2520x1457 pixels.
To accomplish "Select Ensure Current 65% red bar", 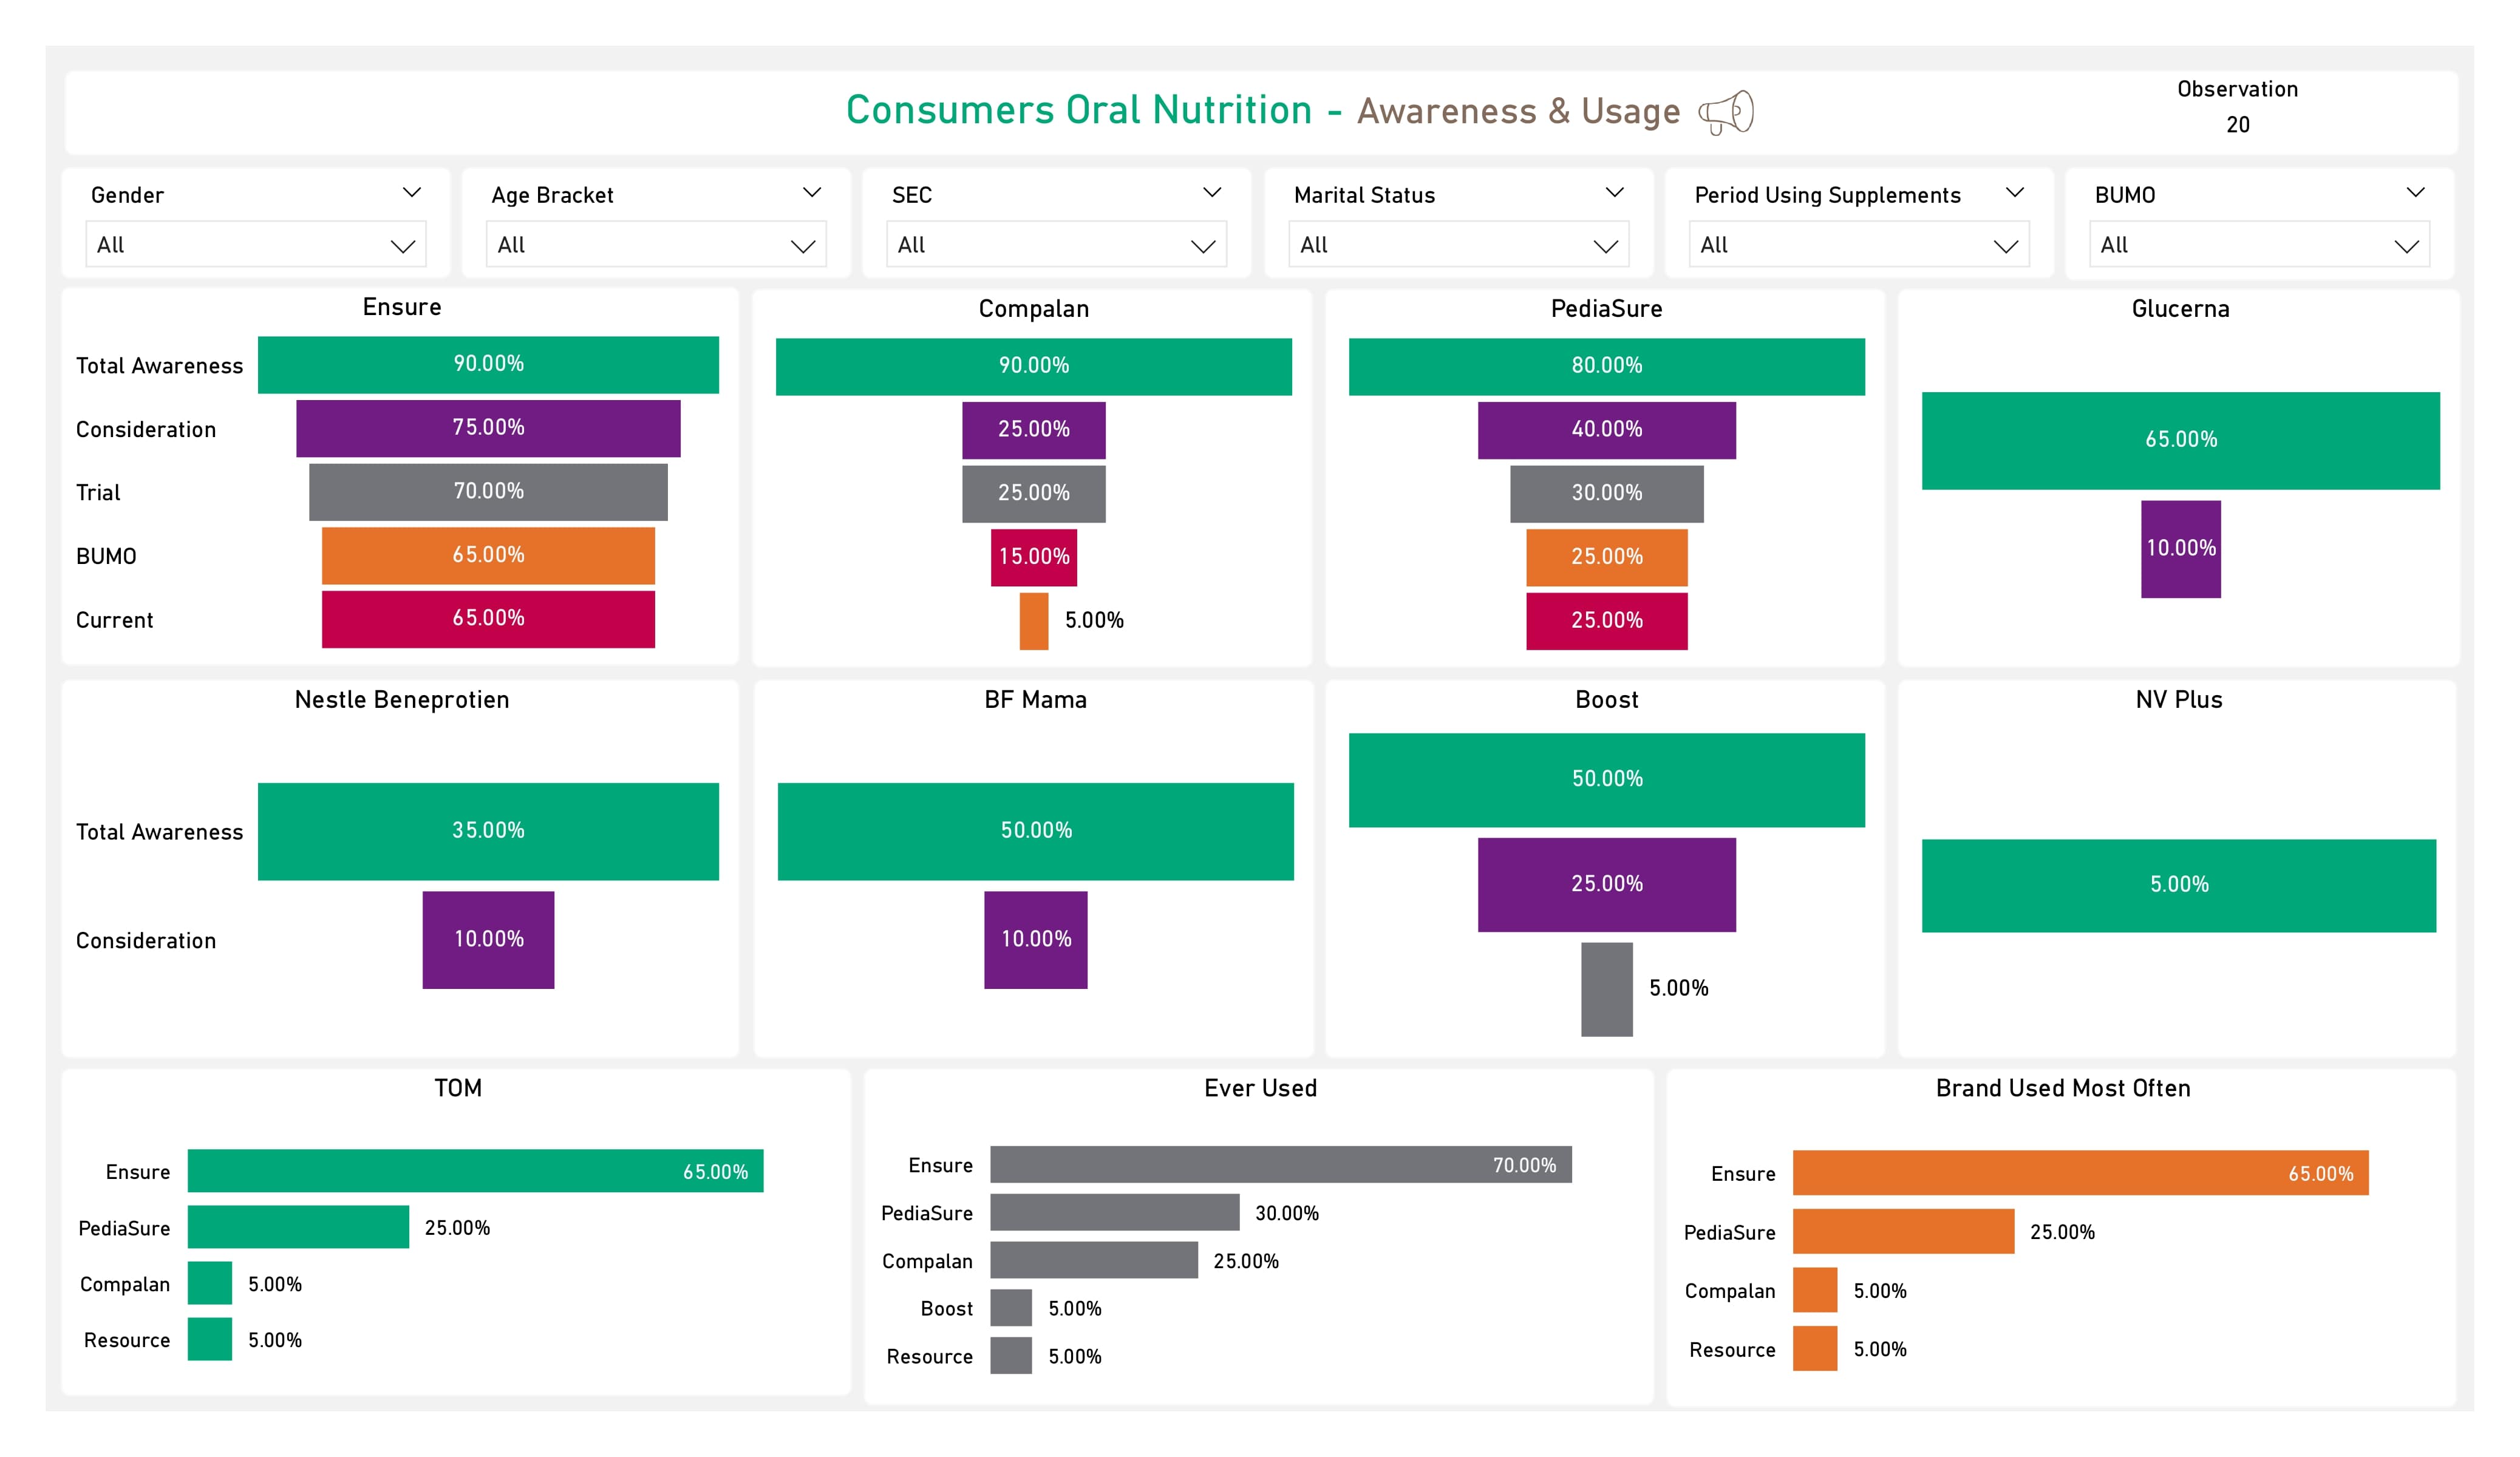I will (x=488, y=619).
